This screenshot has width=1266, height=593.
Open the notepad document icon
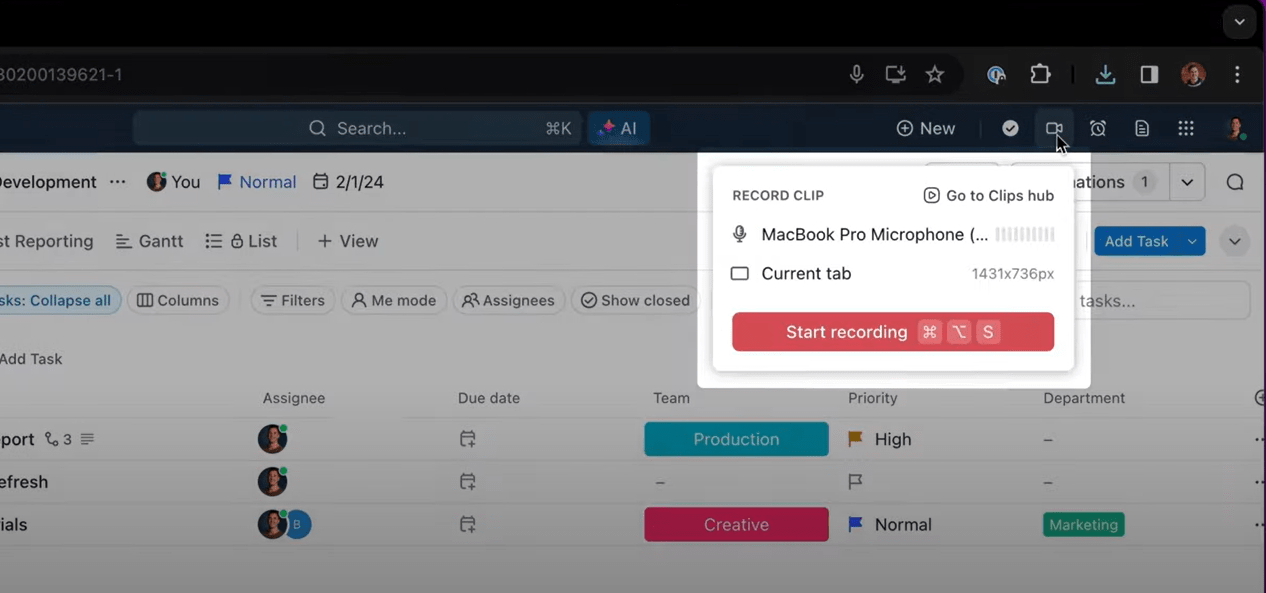[1142, 128]
